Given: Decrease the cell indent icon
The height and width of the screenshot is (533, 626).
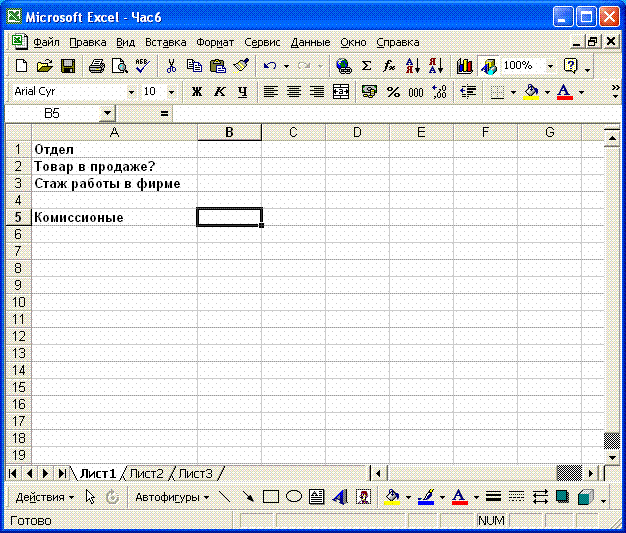Looking at the screenshot, I should point(468,92).
